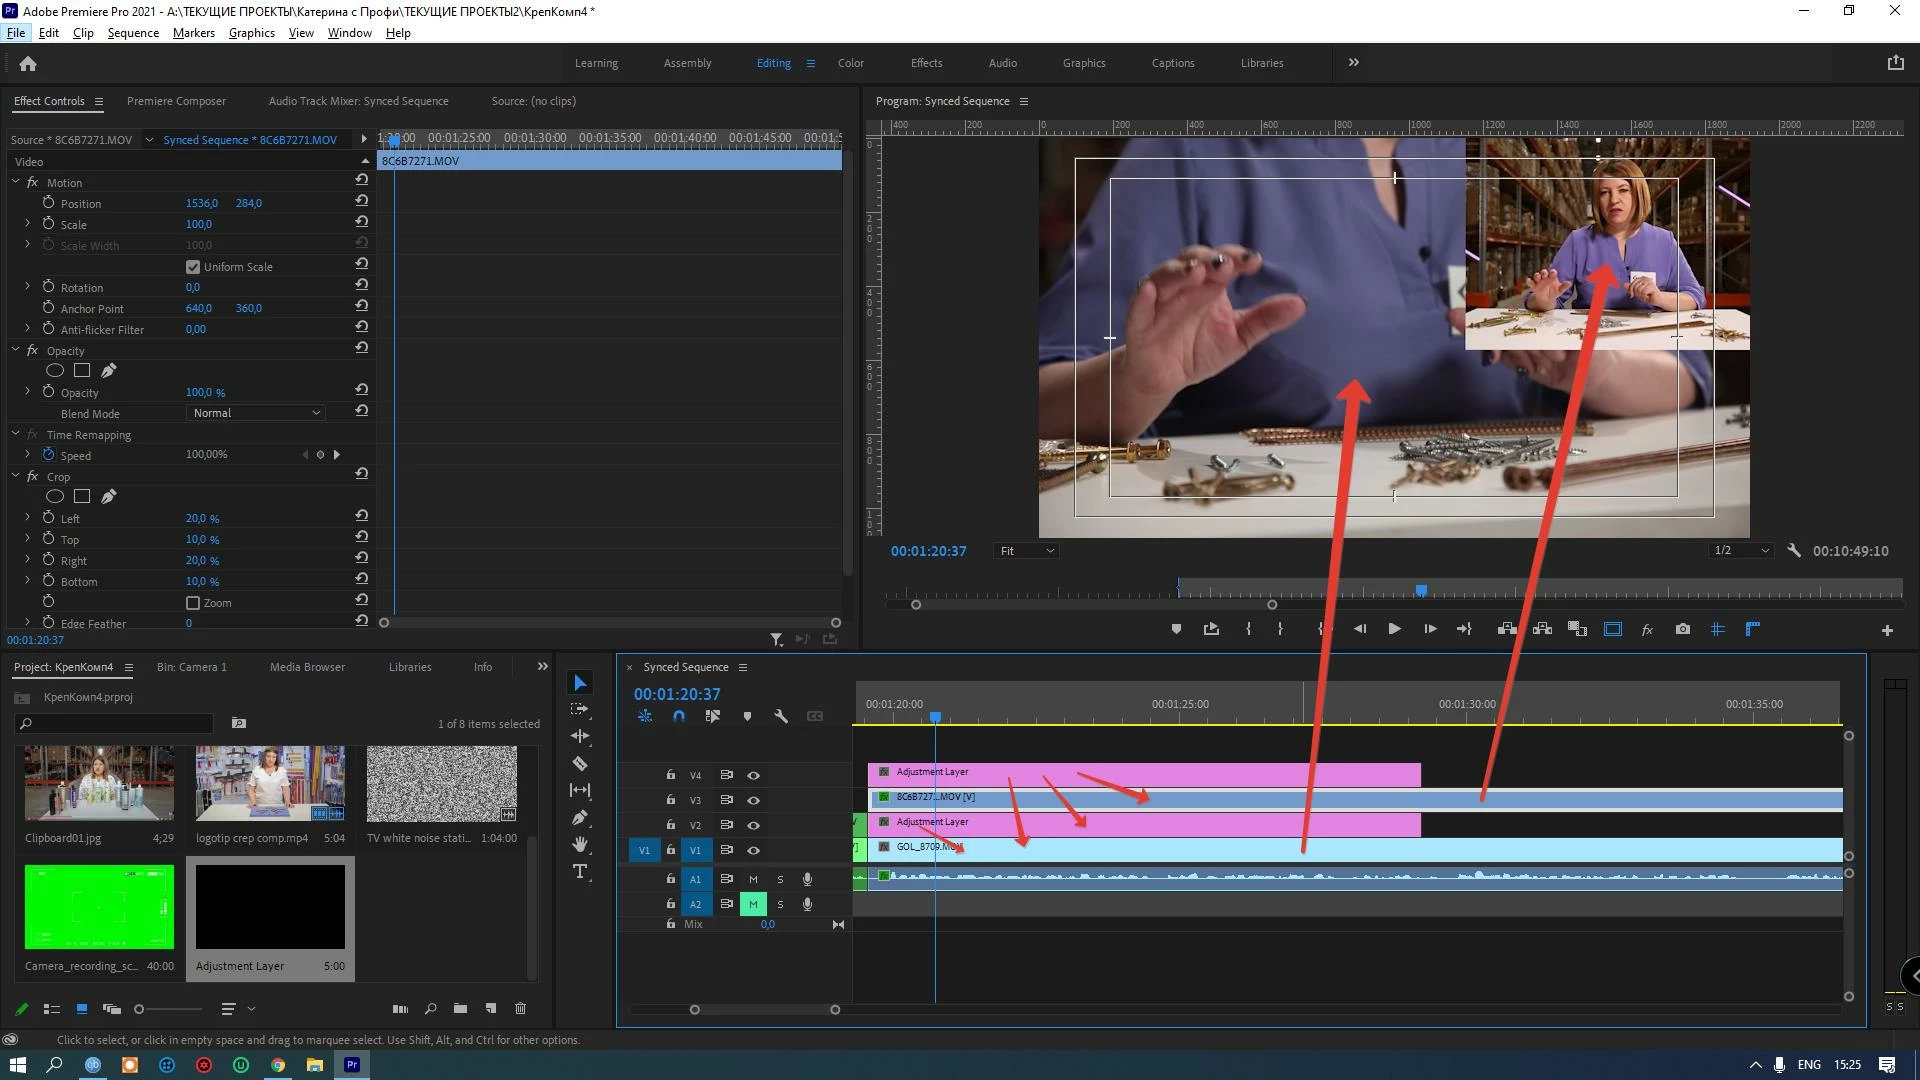Select the Pen tool in the timeline toolbar
Screen dimensions: 1920x1080
(580, 817)
